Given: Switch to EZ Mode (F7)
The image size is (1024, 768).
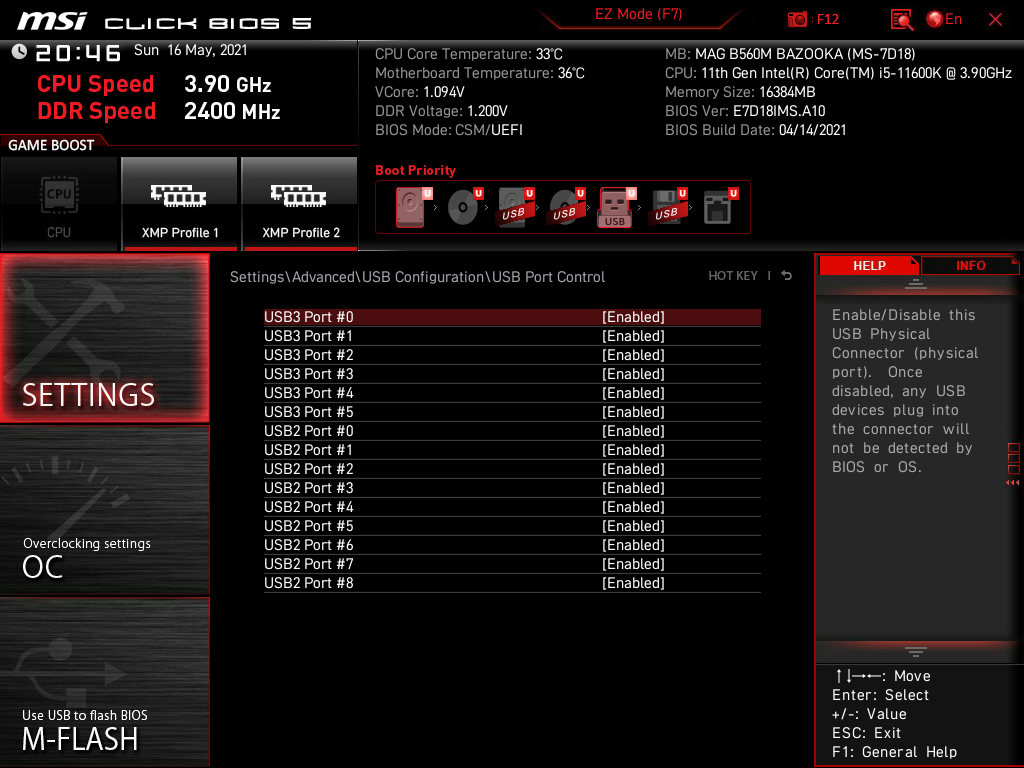Looking at the screenshot, I should point(638,14).
